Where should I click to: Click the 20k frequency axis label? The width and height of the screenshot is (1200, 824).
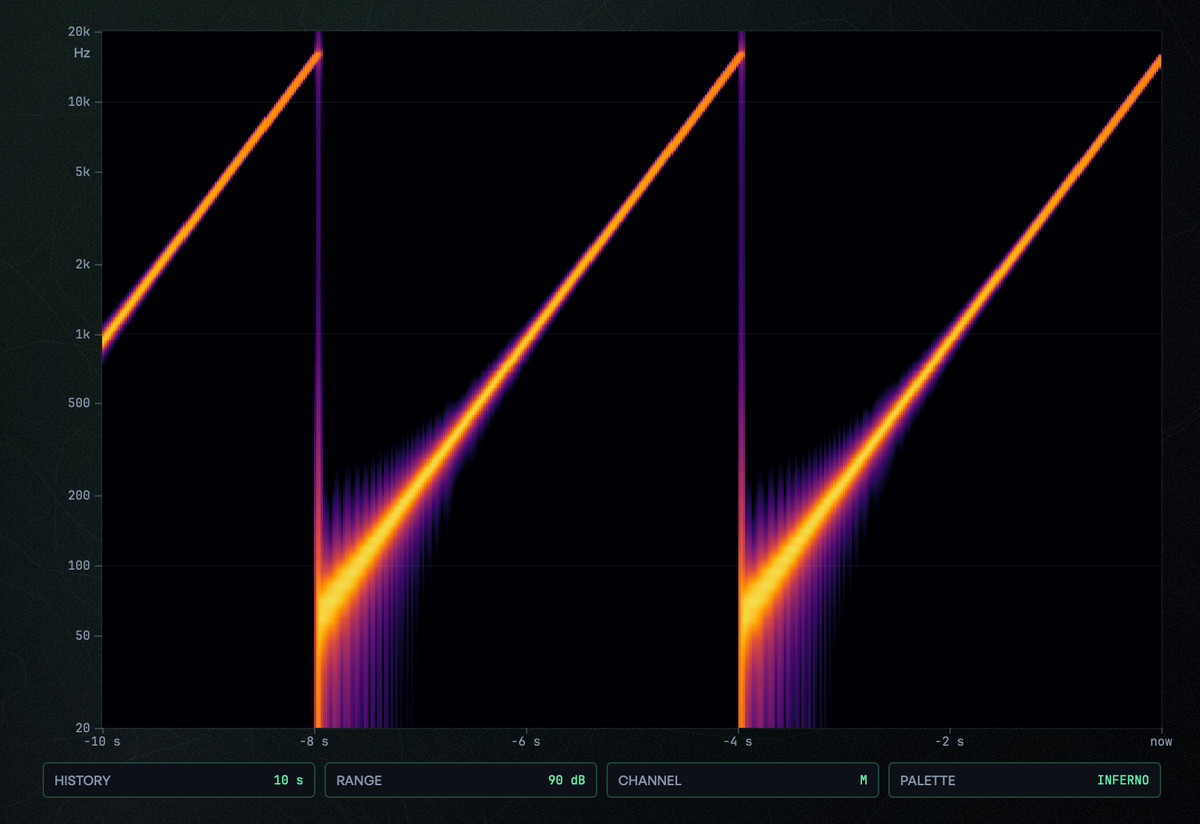point(81,33)
